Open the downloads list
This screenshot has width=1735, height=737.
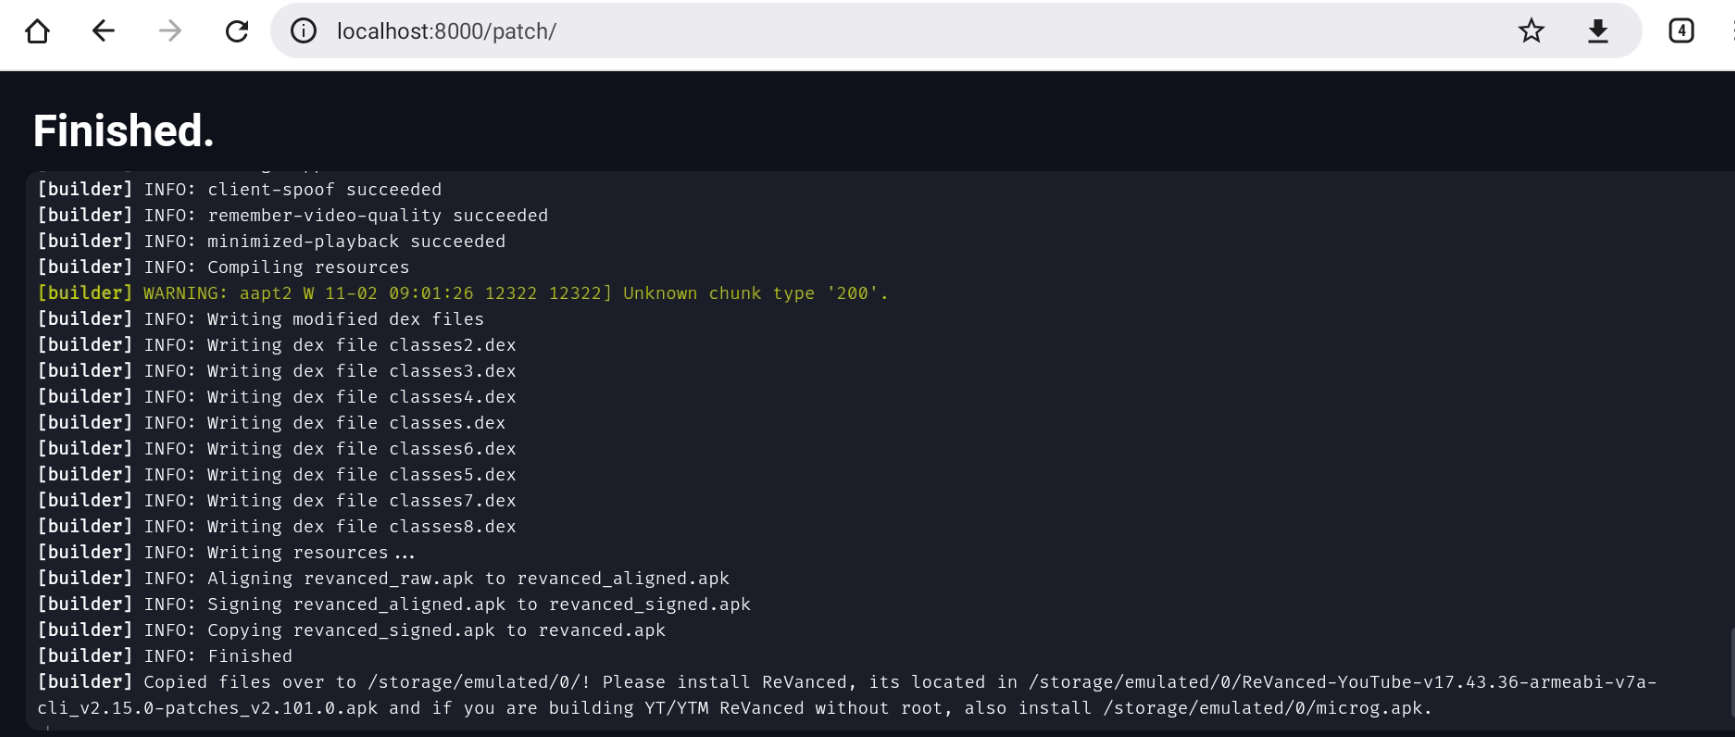click(1597, 31)
